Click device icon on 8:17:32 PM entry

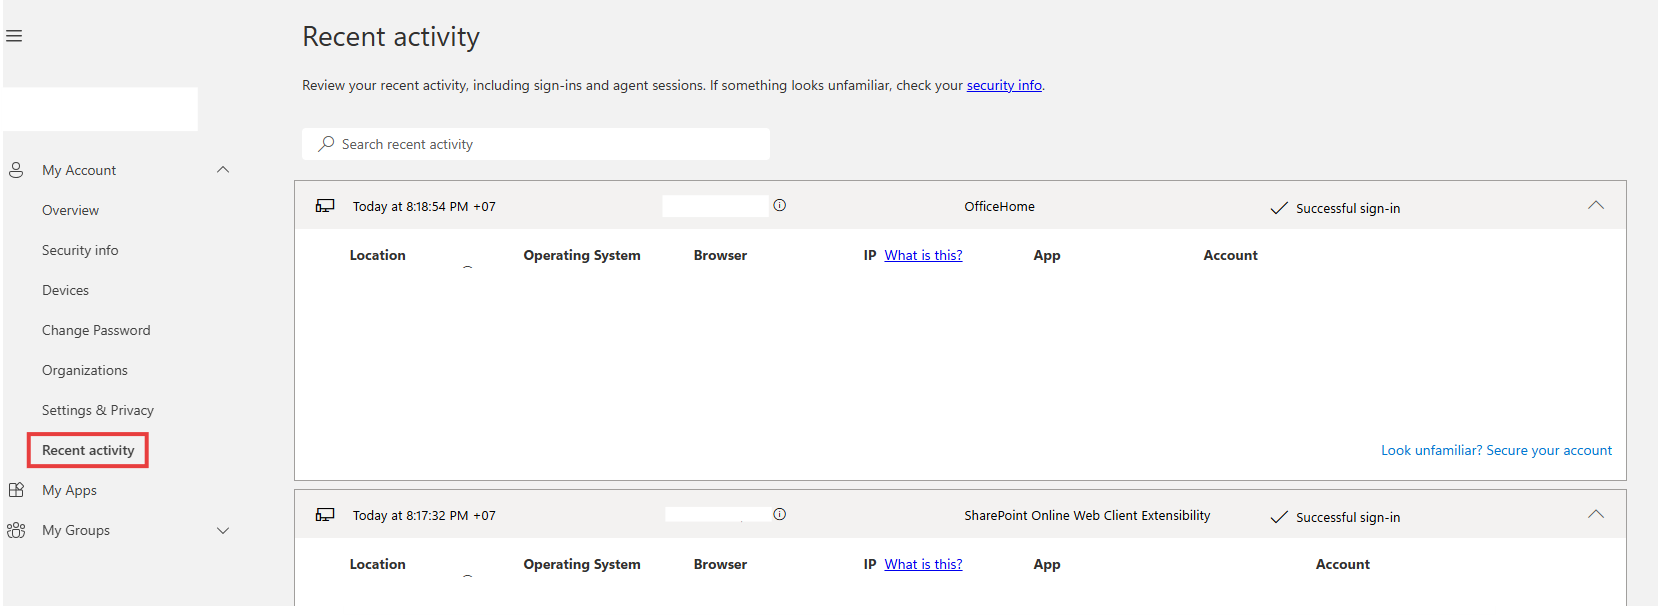pyautogui.click(x=325, y=515)
